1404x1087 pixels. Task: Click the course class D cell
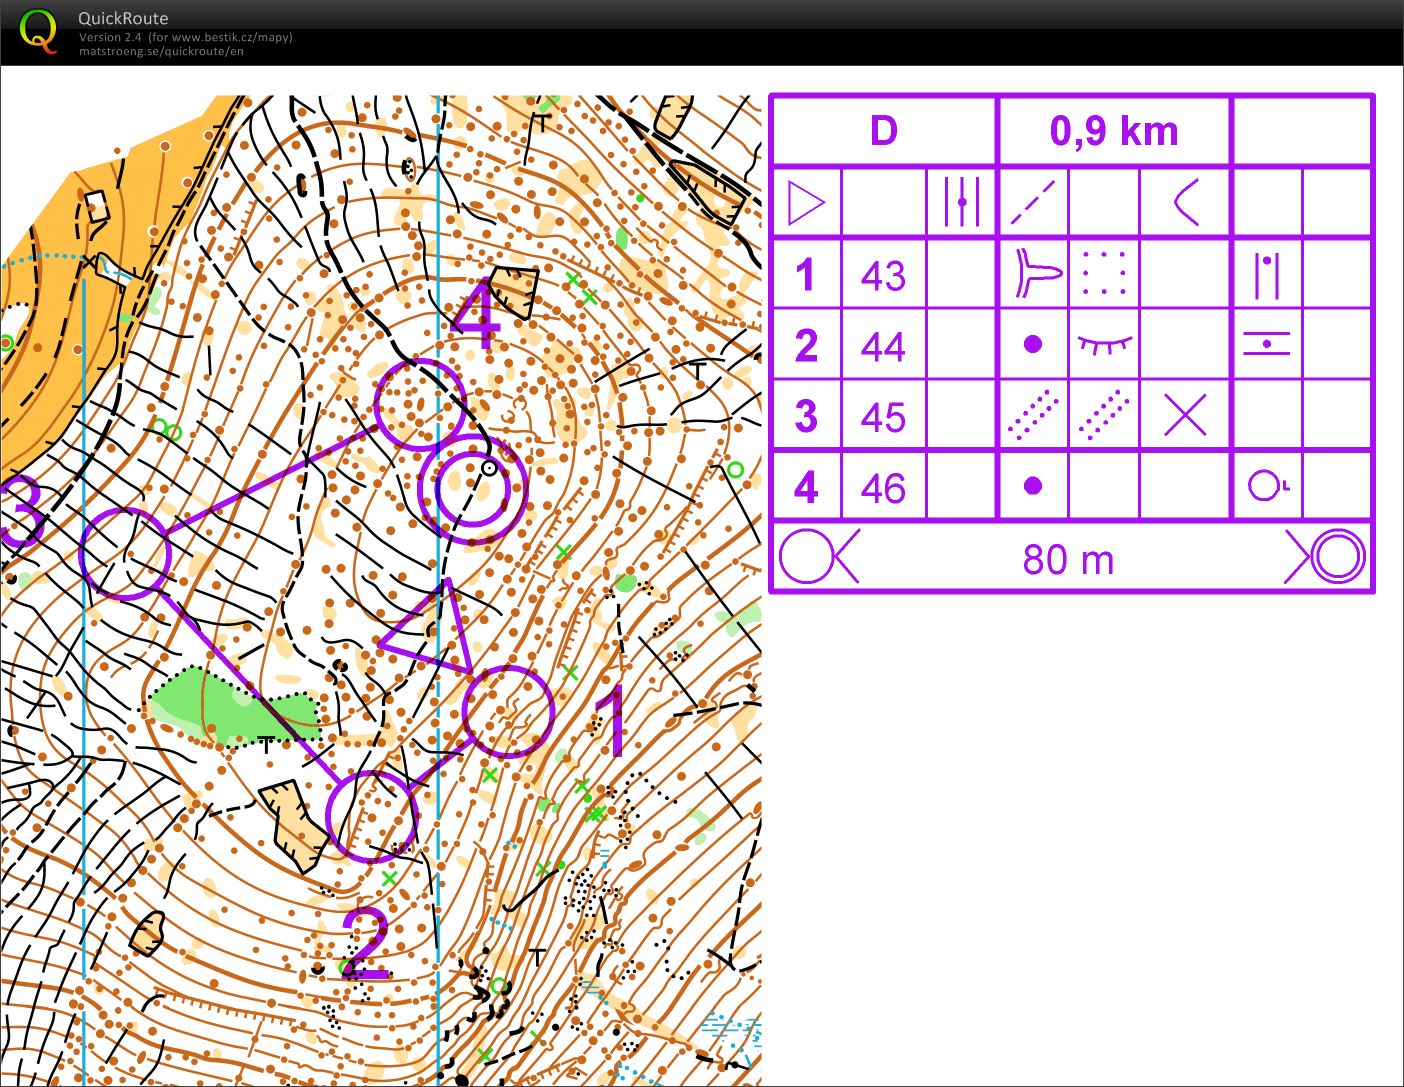pos(884,131)
